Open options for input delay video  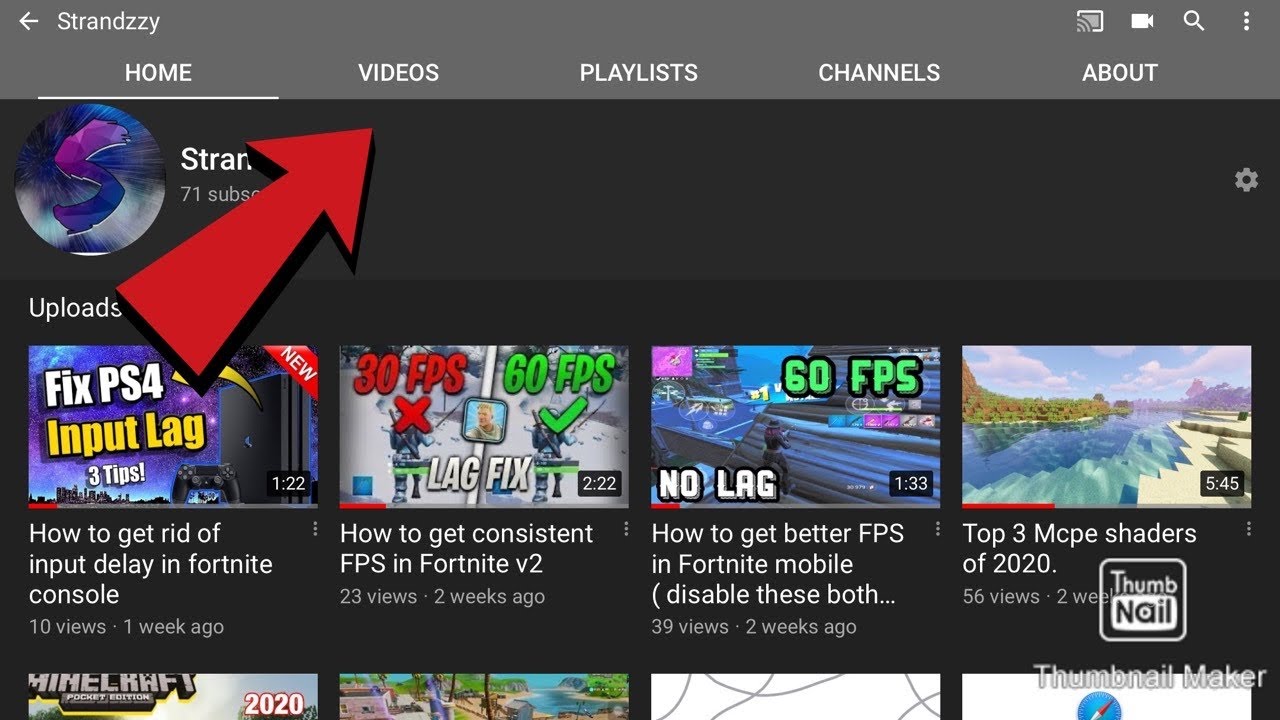(x=315, y=528)
